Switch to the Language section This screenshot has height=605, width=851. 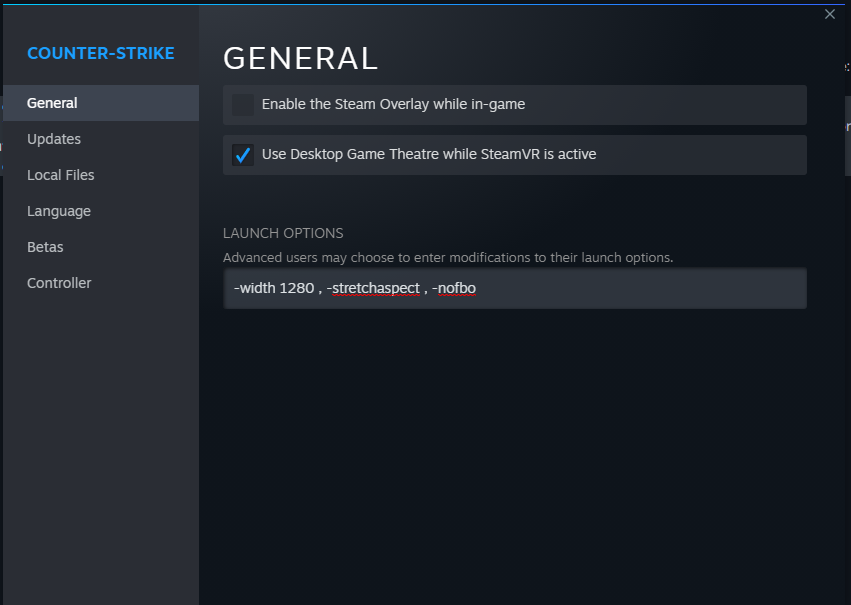pyautogui.click(x=101, y=211)
